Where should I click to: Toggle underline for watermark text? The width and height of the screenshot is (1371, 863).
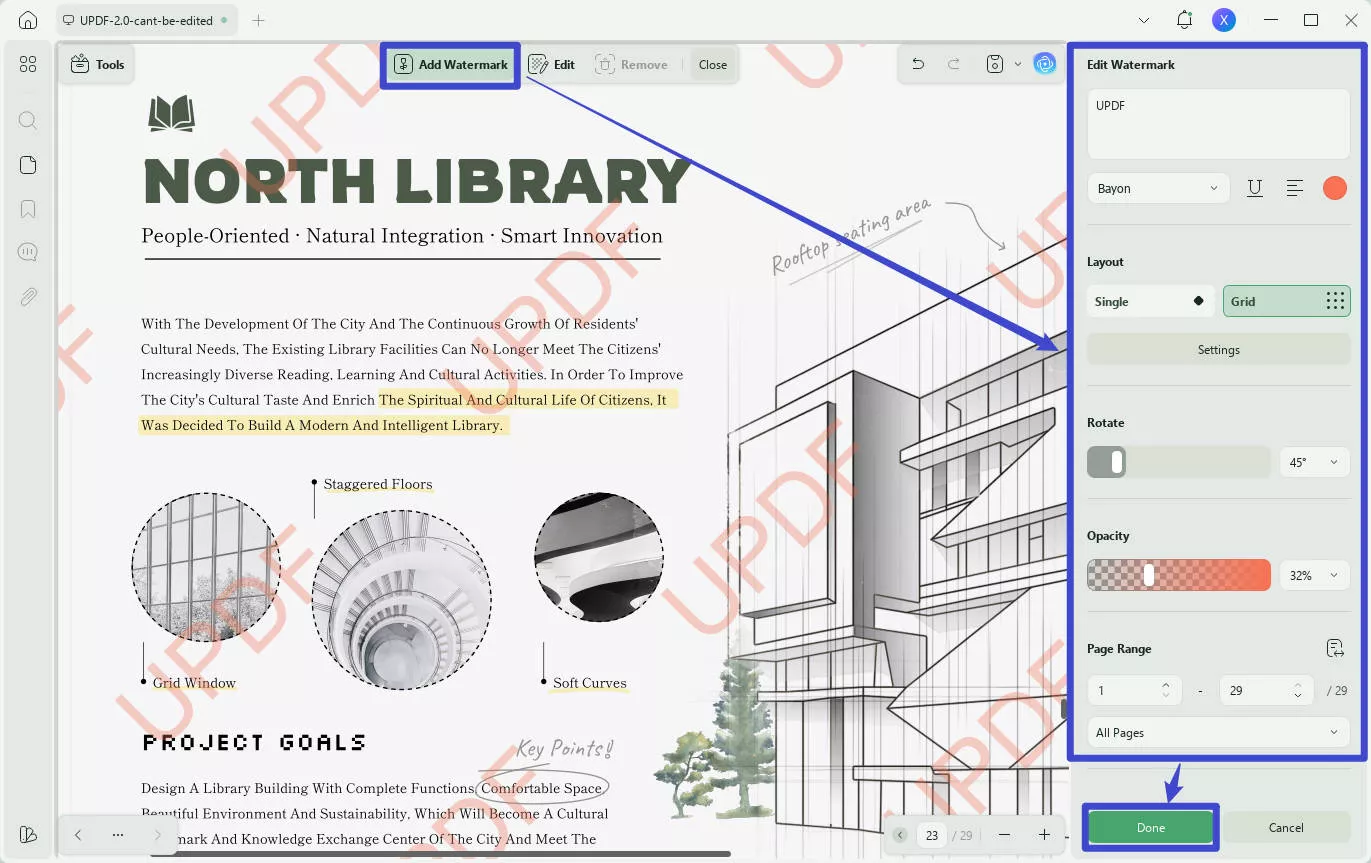coord(1254,188)
